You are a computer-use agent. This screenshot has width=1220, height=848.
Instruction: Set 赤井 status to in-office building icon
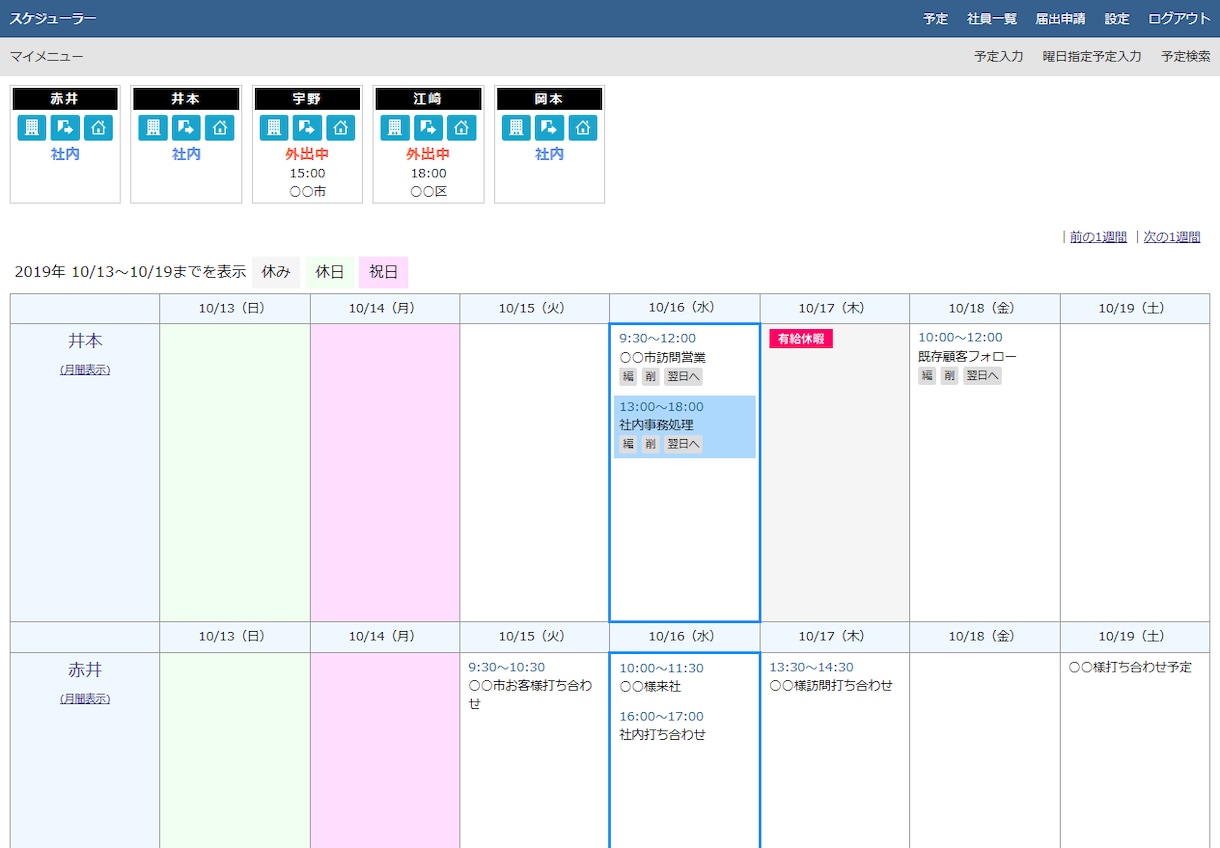32,128
